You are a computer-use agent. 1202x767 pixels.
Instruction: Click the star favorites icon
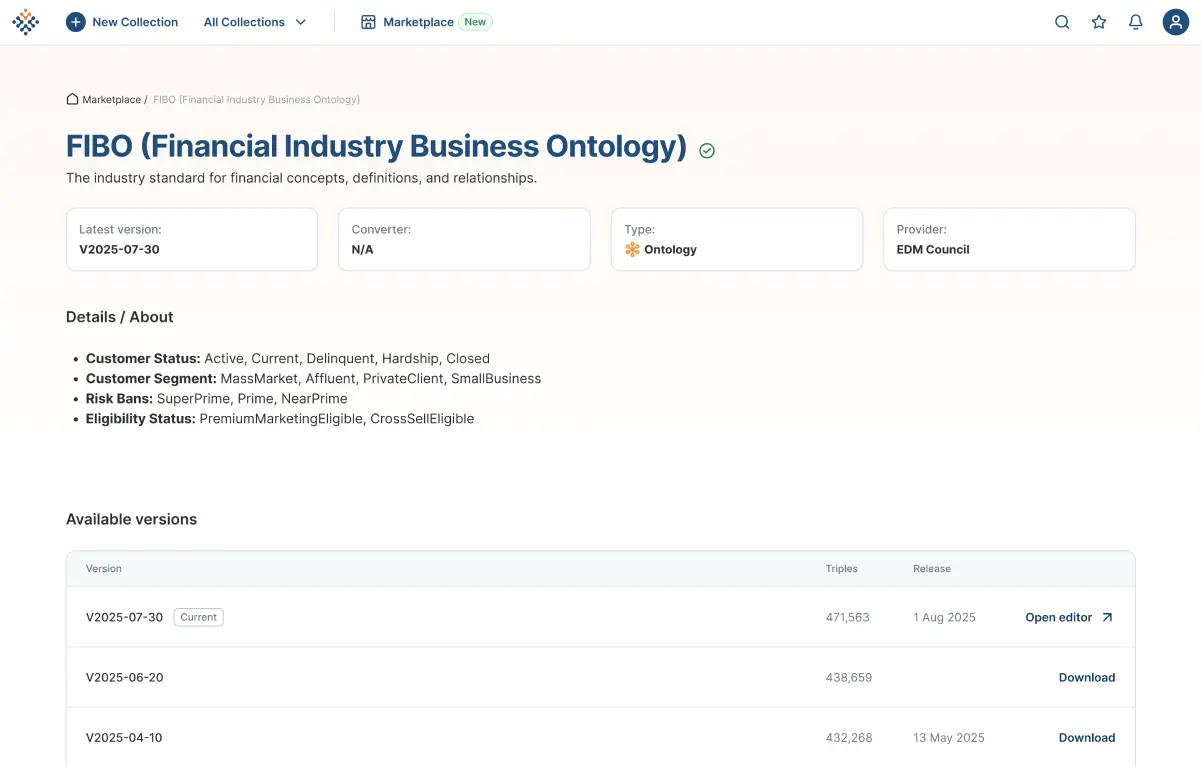click(x=1099, y=22)
